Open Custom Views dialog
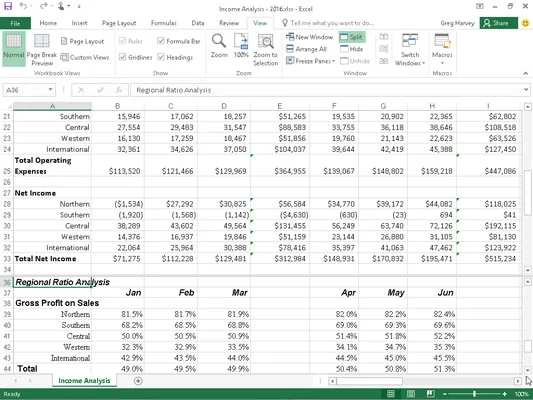The height and width of the screenshot is (400, 533). click(85, 57)
